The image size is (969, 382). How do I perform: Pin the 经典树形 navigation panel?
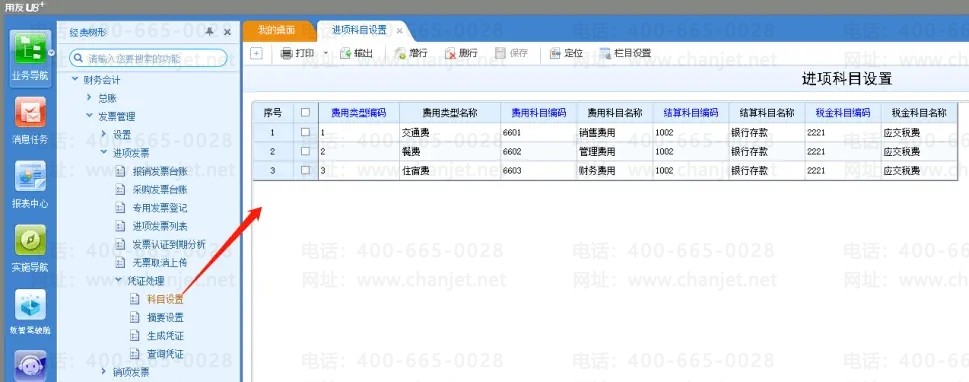(209, 32)
